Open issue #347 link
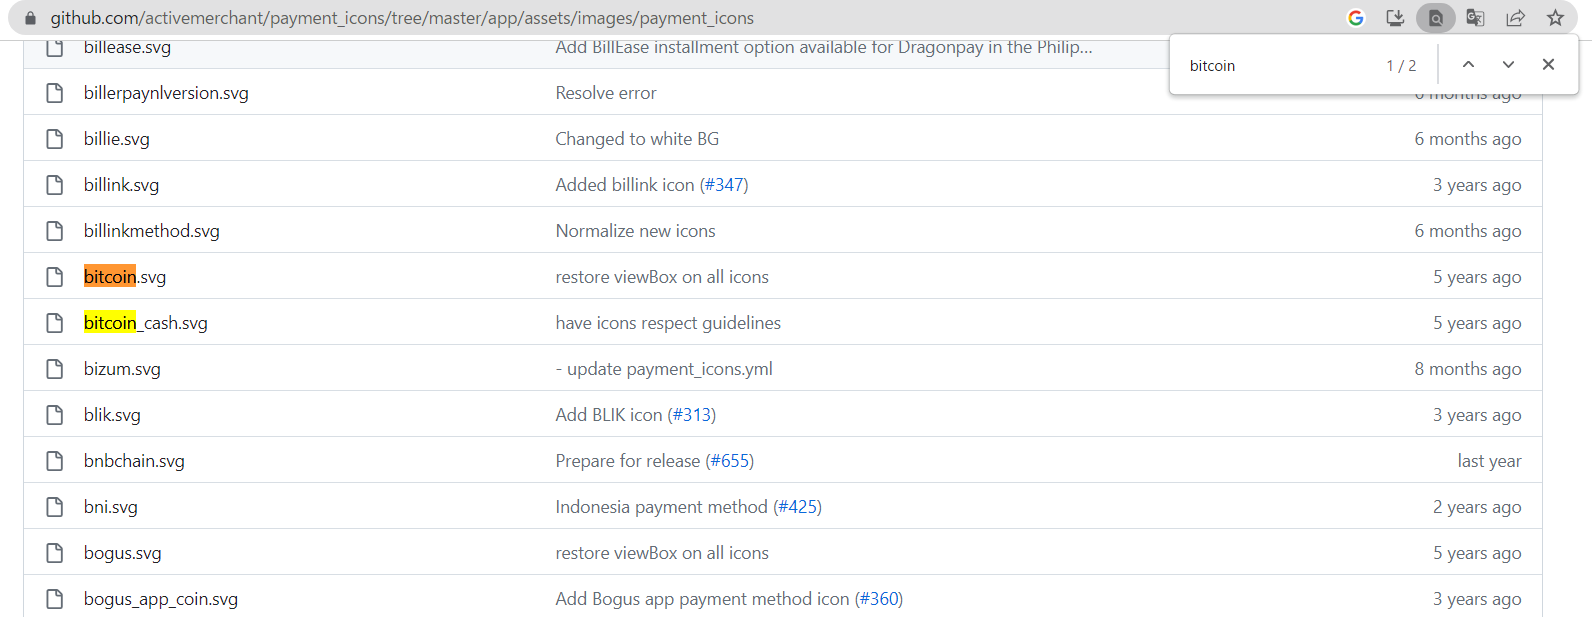 pos(724,185)
